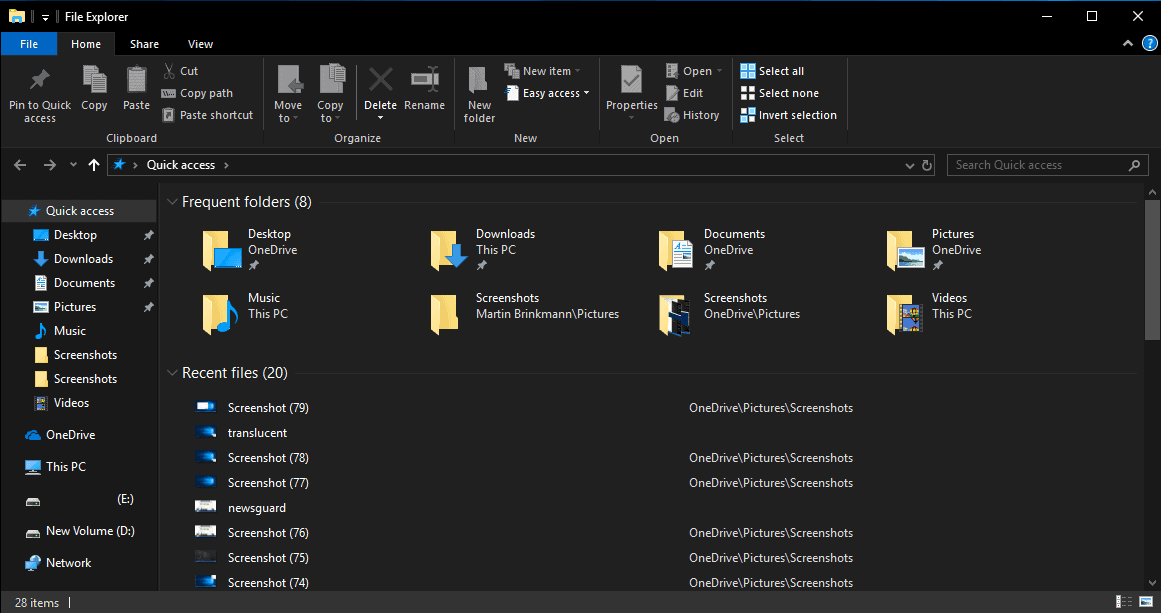Collapse the Frequent folders section
This screenshot has height=613, width=1161.
[x=172, y=201]
